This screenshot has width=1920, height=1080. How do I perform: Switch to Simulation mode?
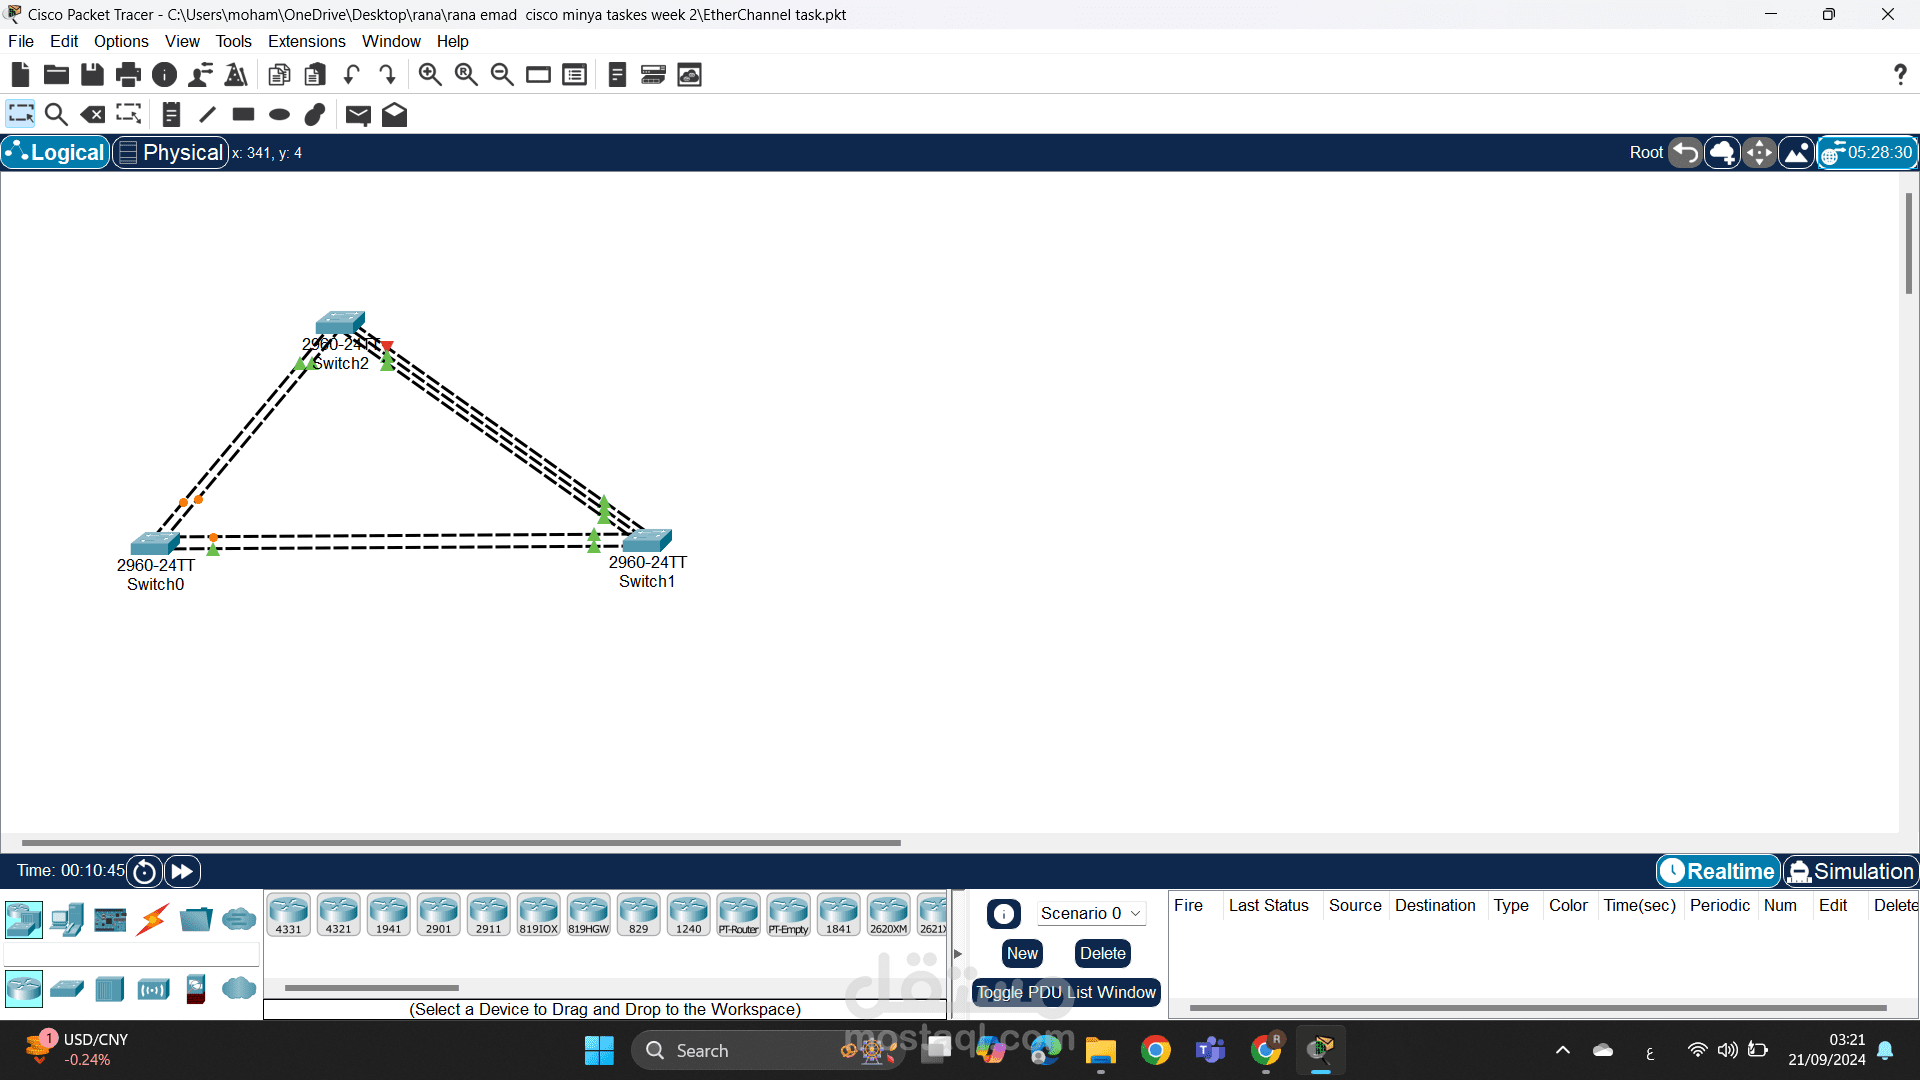pos(1851,872)
